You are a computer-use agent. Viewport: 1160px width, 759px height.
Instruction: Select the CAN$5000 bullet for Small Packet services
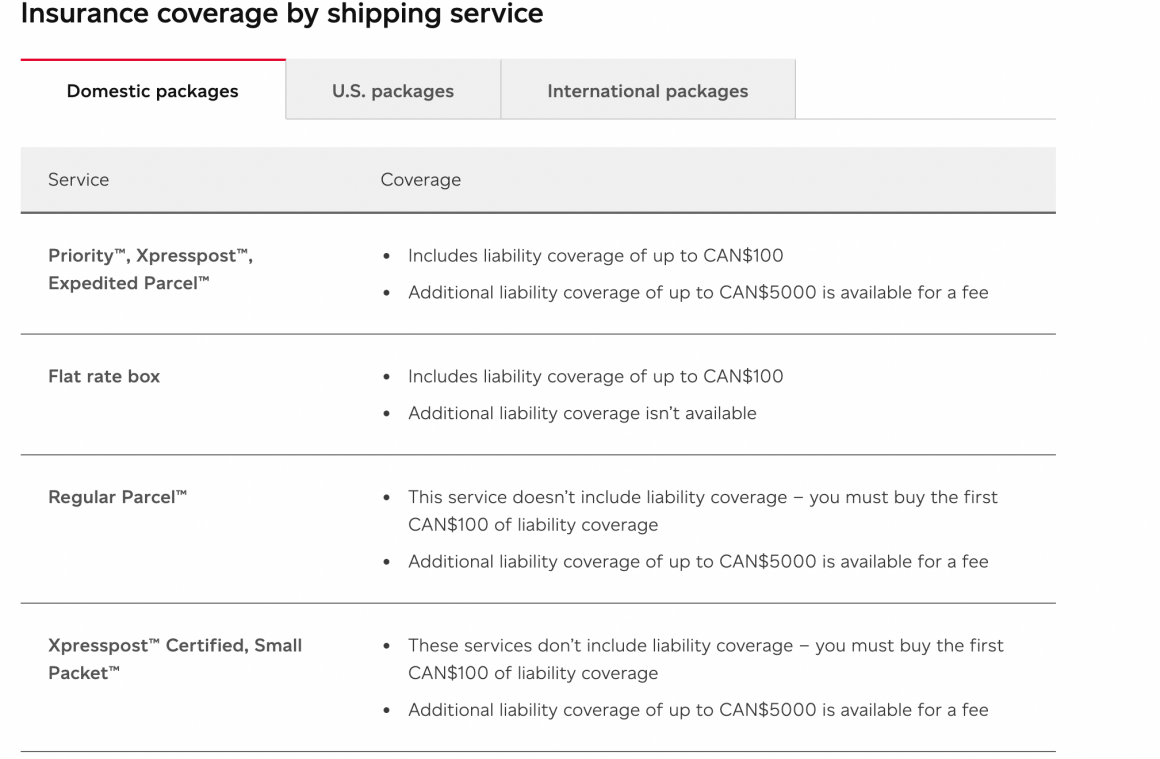[697, 709]
